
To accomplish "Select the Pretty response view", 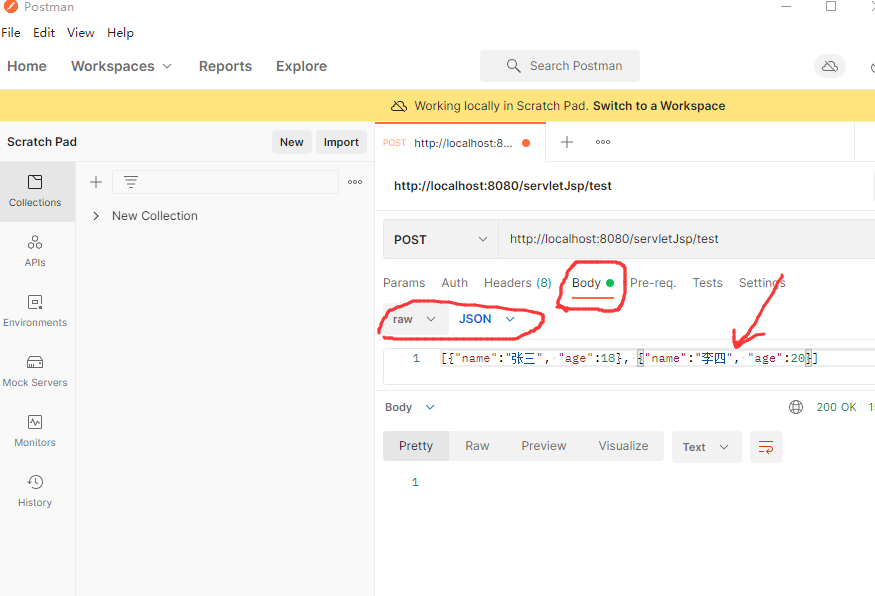I will 416,446.
